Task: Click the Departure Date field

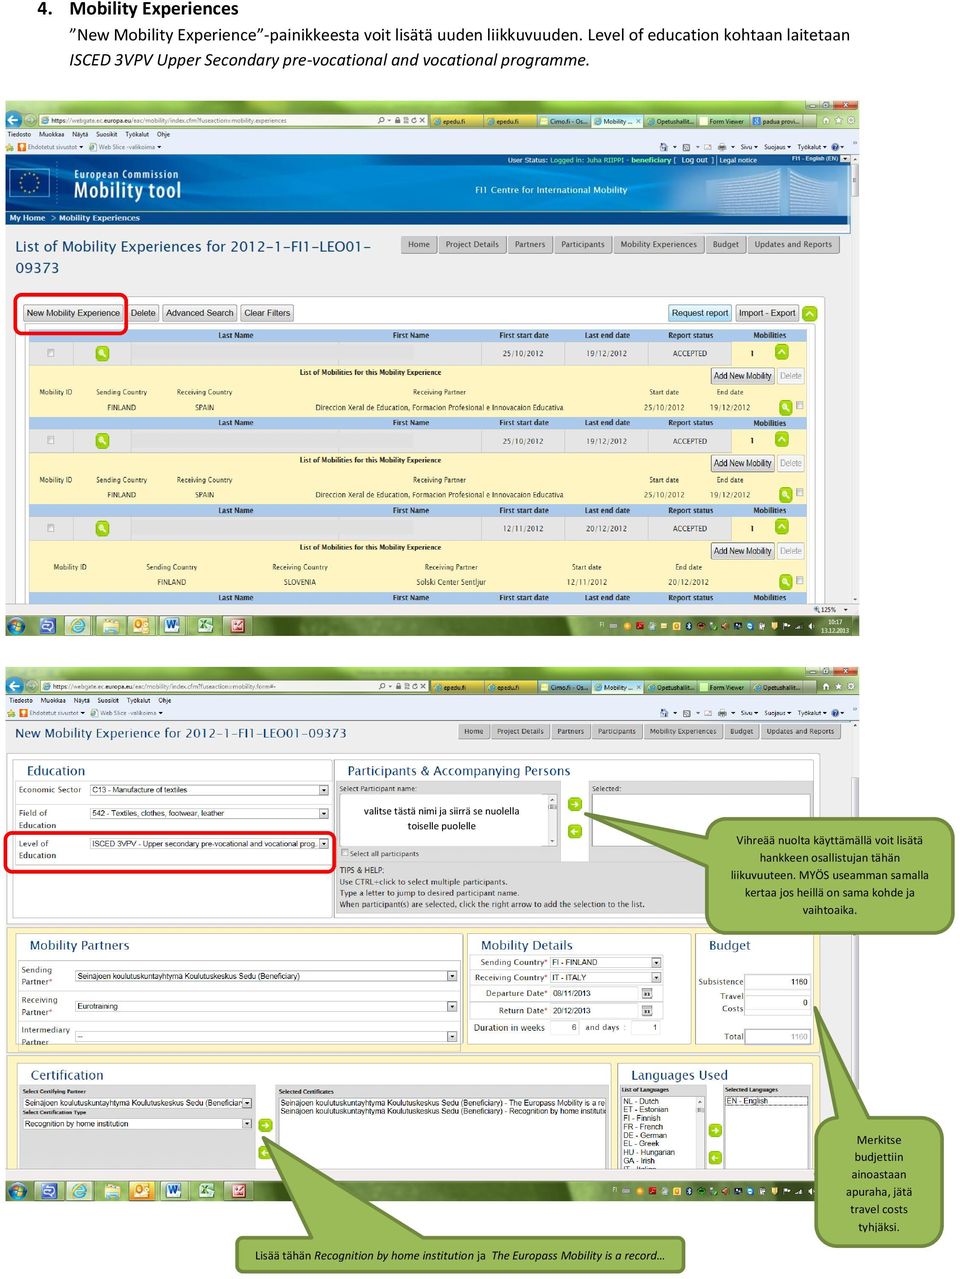Action: click(x=595, y=994)
